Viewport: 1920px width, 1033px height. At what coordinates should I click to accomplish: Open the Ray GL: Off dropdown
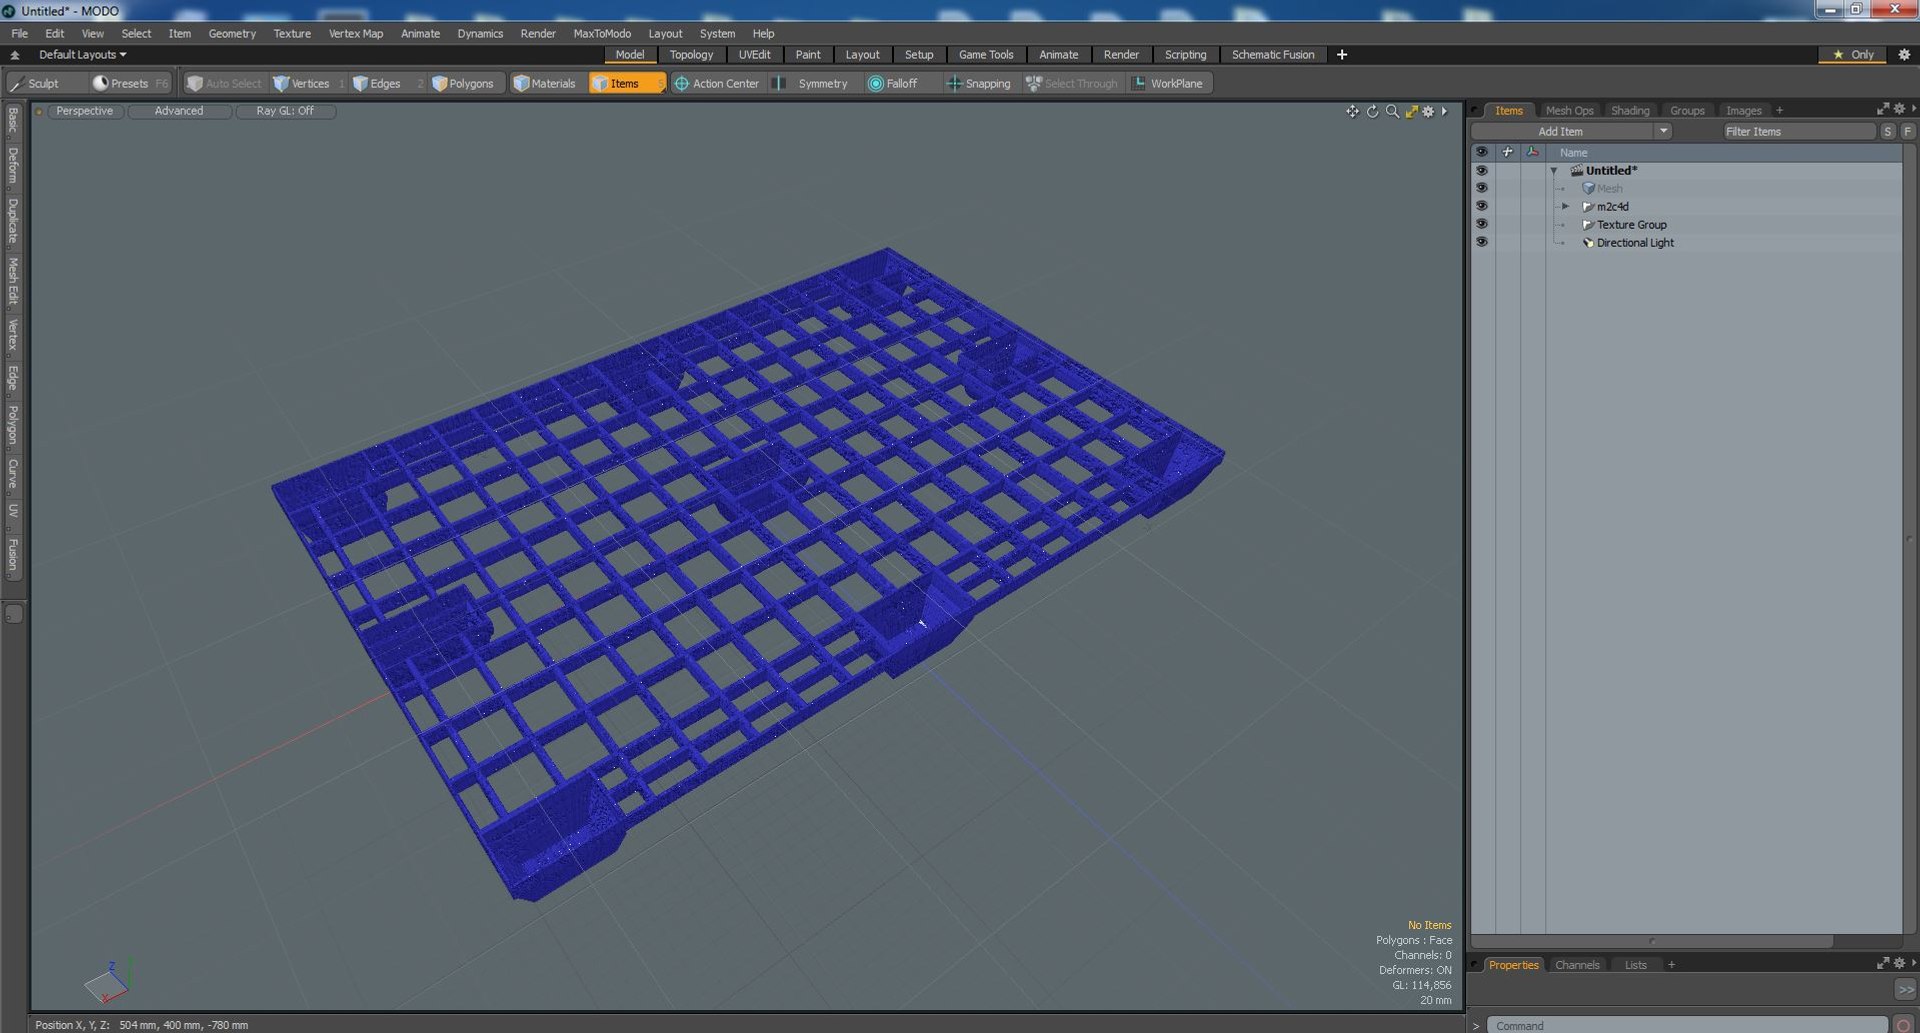point(285,111)
